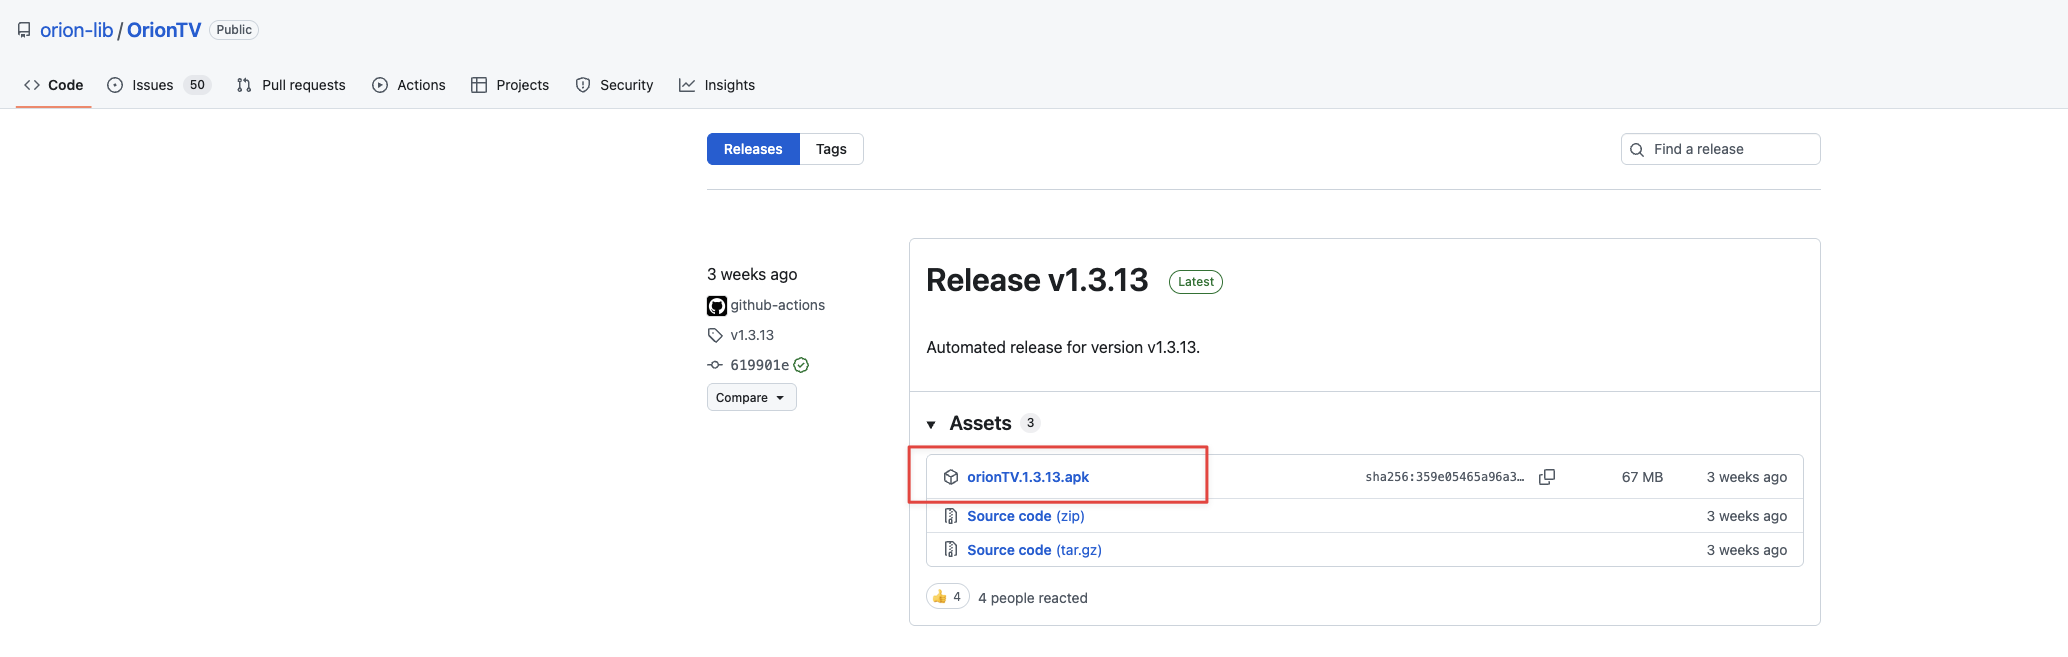This screenshot has height=657, width=2068.
Task: Click the zip file icon for Source code (zip)
Action: [951, 516]
